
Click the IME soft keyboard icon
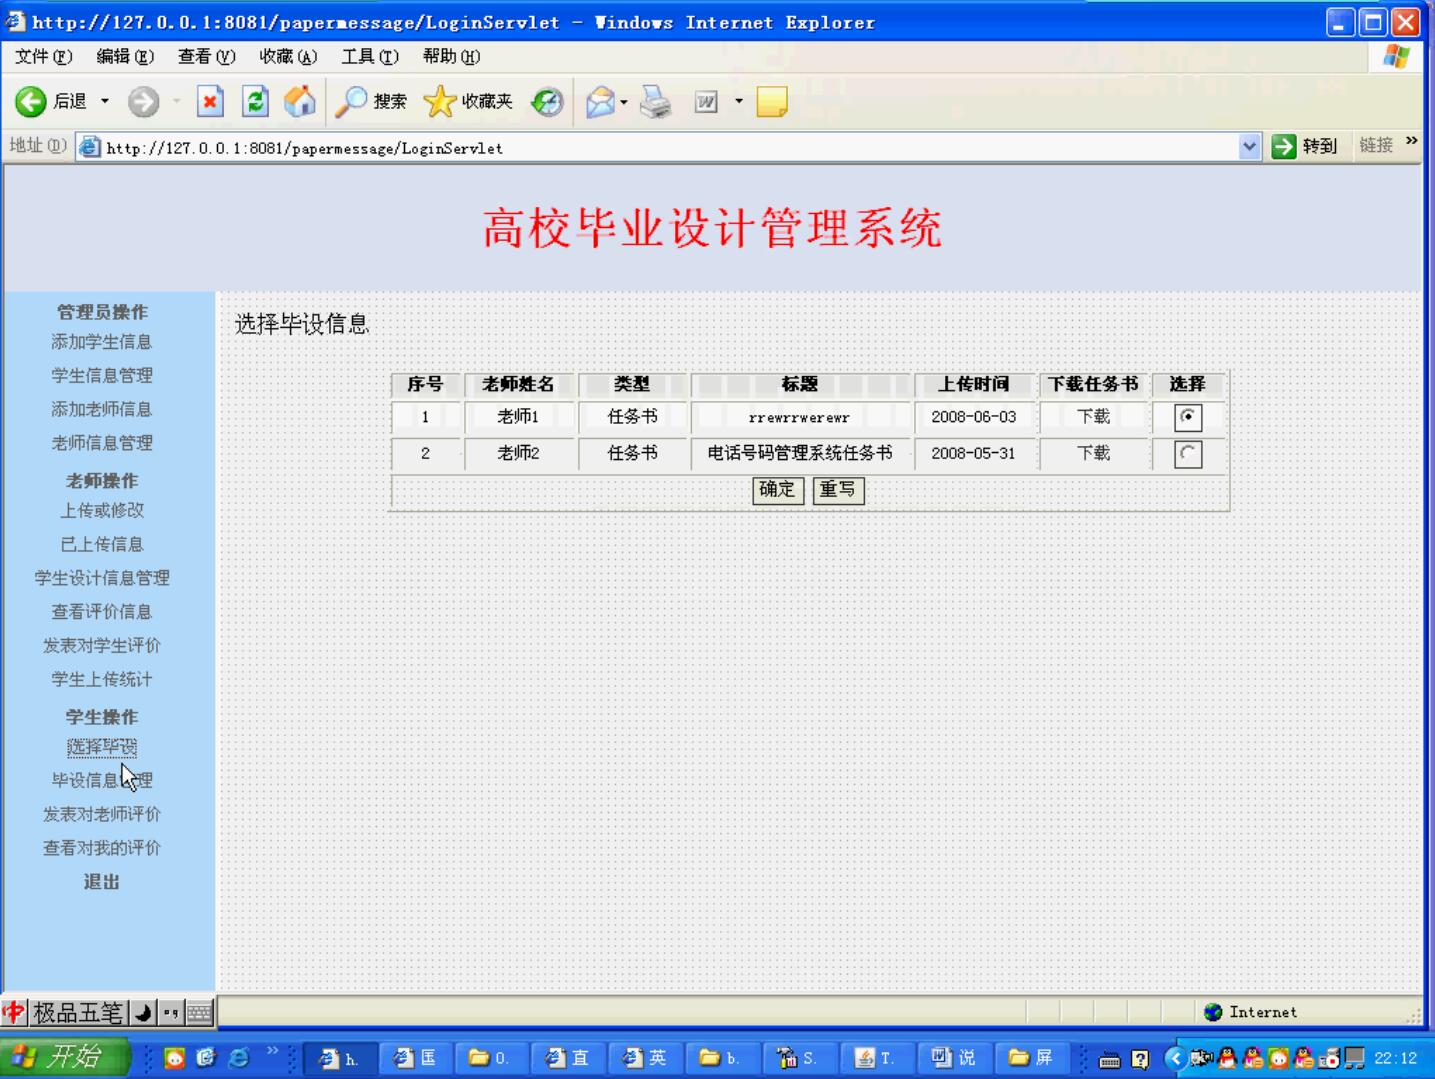[x=200, y=1013]
